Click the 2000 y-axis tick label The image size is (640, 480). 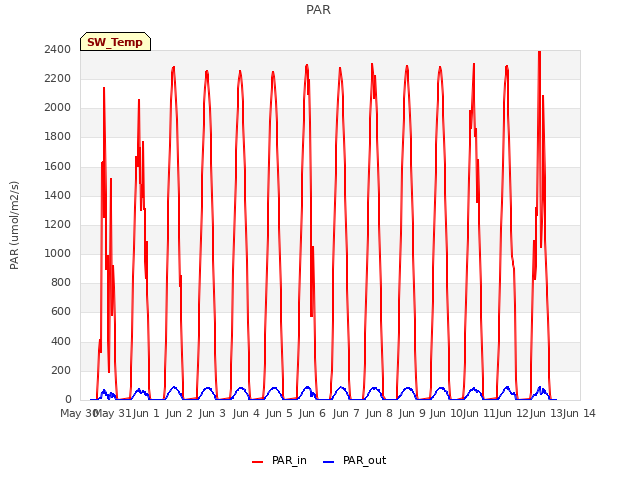point(58,108)
